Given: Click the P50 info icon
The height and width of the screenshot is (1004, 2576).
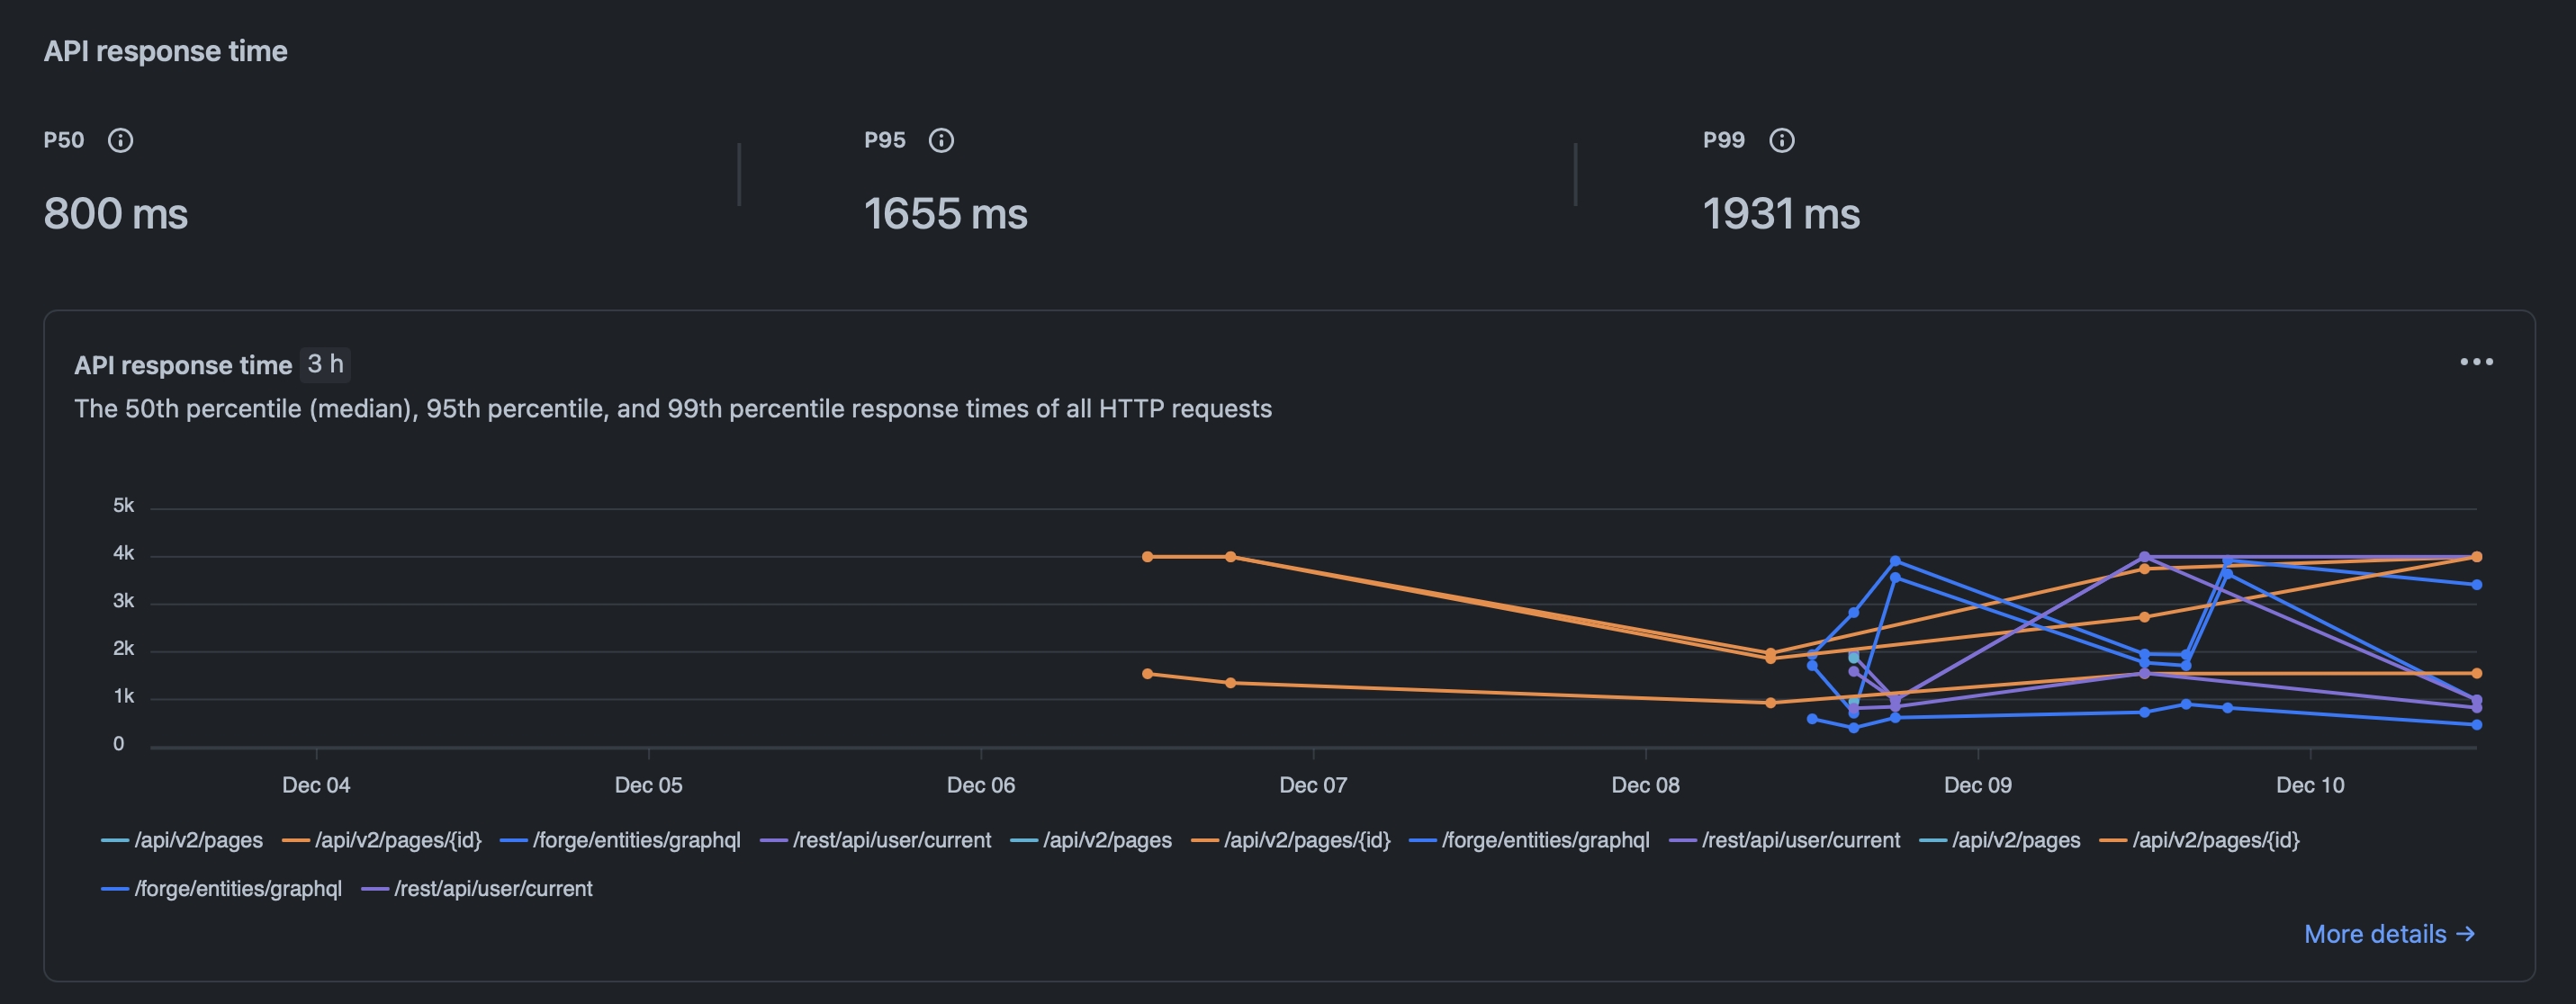Looking at the screenshot, I should 120,140.
